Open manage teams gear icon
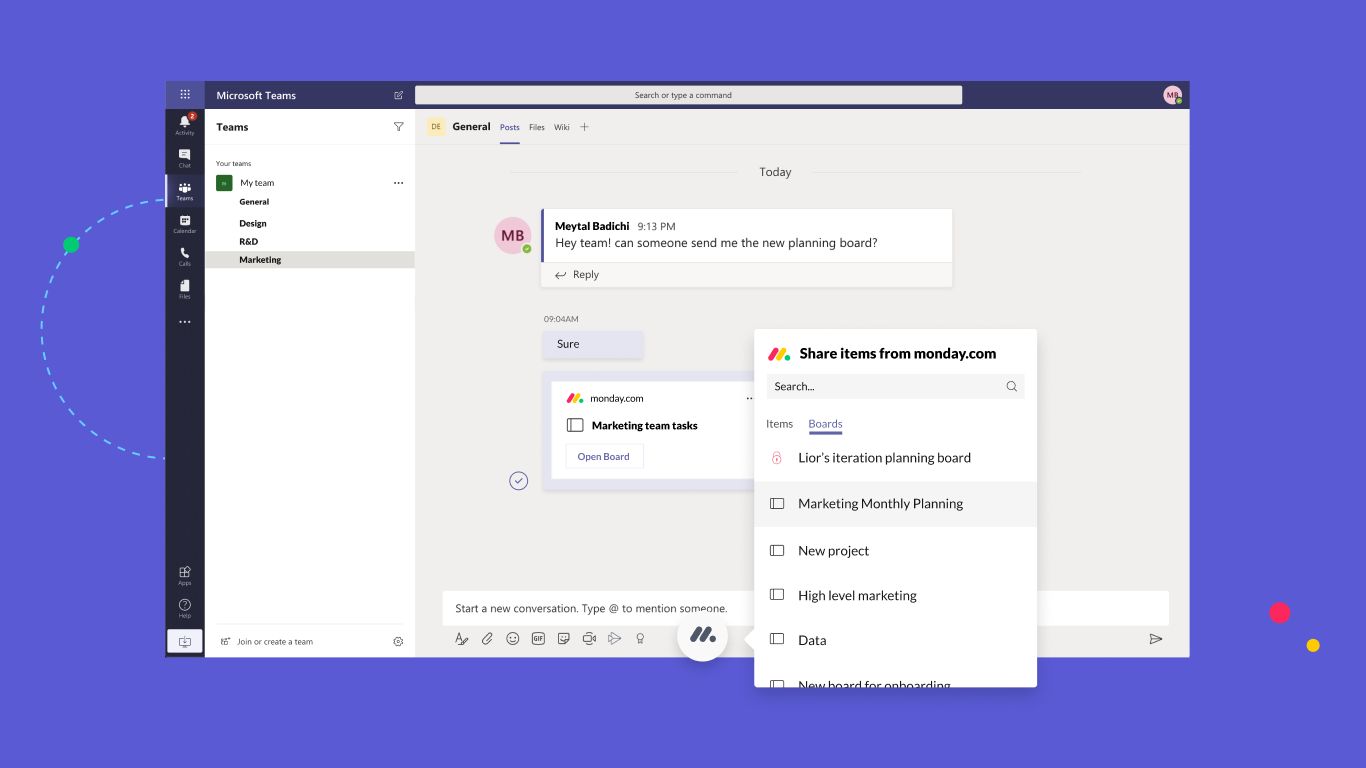The height and width of the screenshot is (768, 1366). pyautogui.click(x=398, y=642)
